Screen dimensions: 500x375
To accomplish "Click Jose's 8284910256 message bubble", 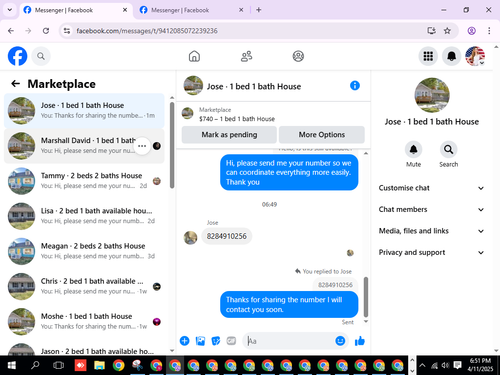I will [x=227, y=236].
